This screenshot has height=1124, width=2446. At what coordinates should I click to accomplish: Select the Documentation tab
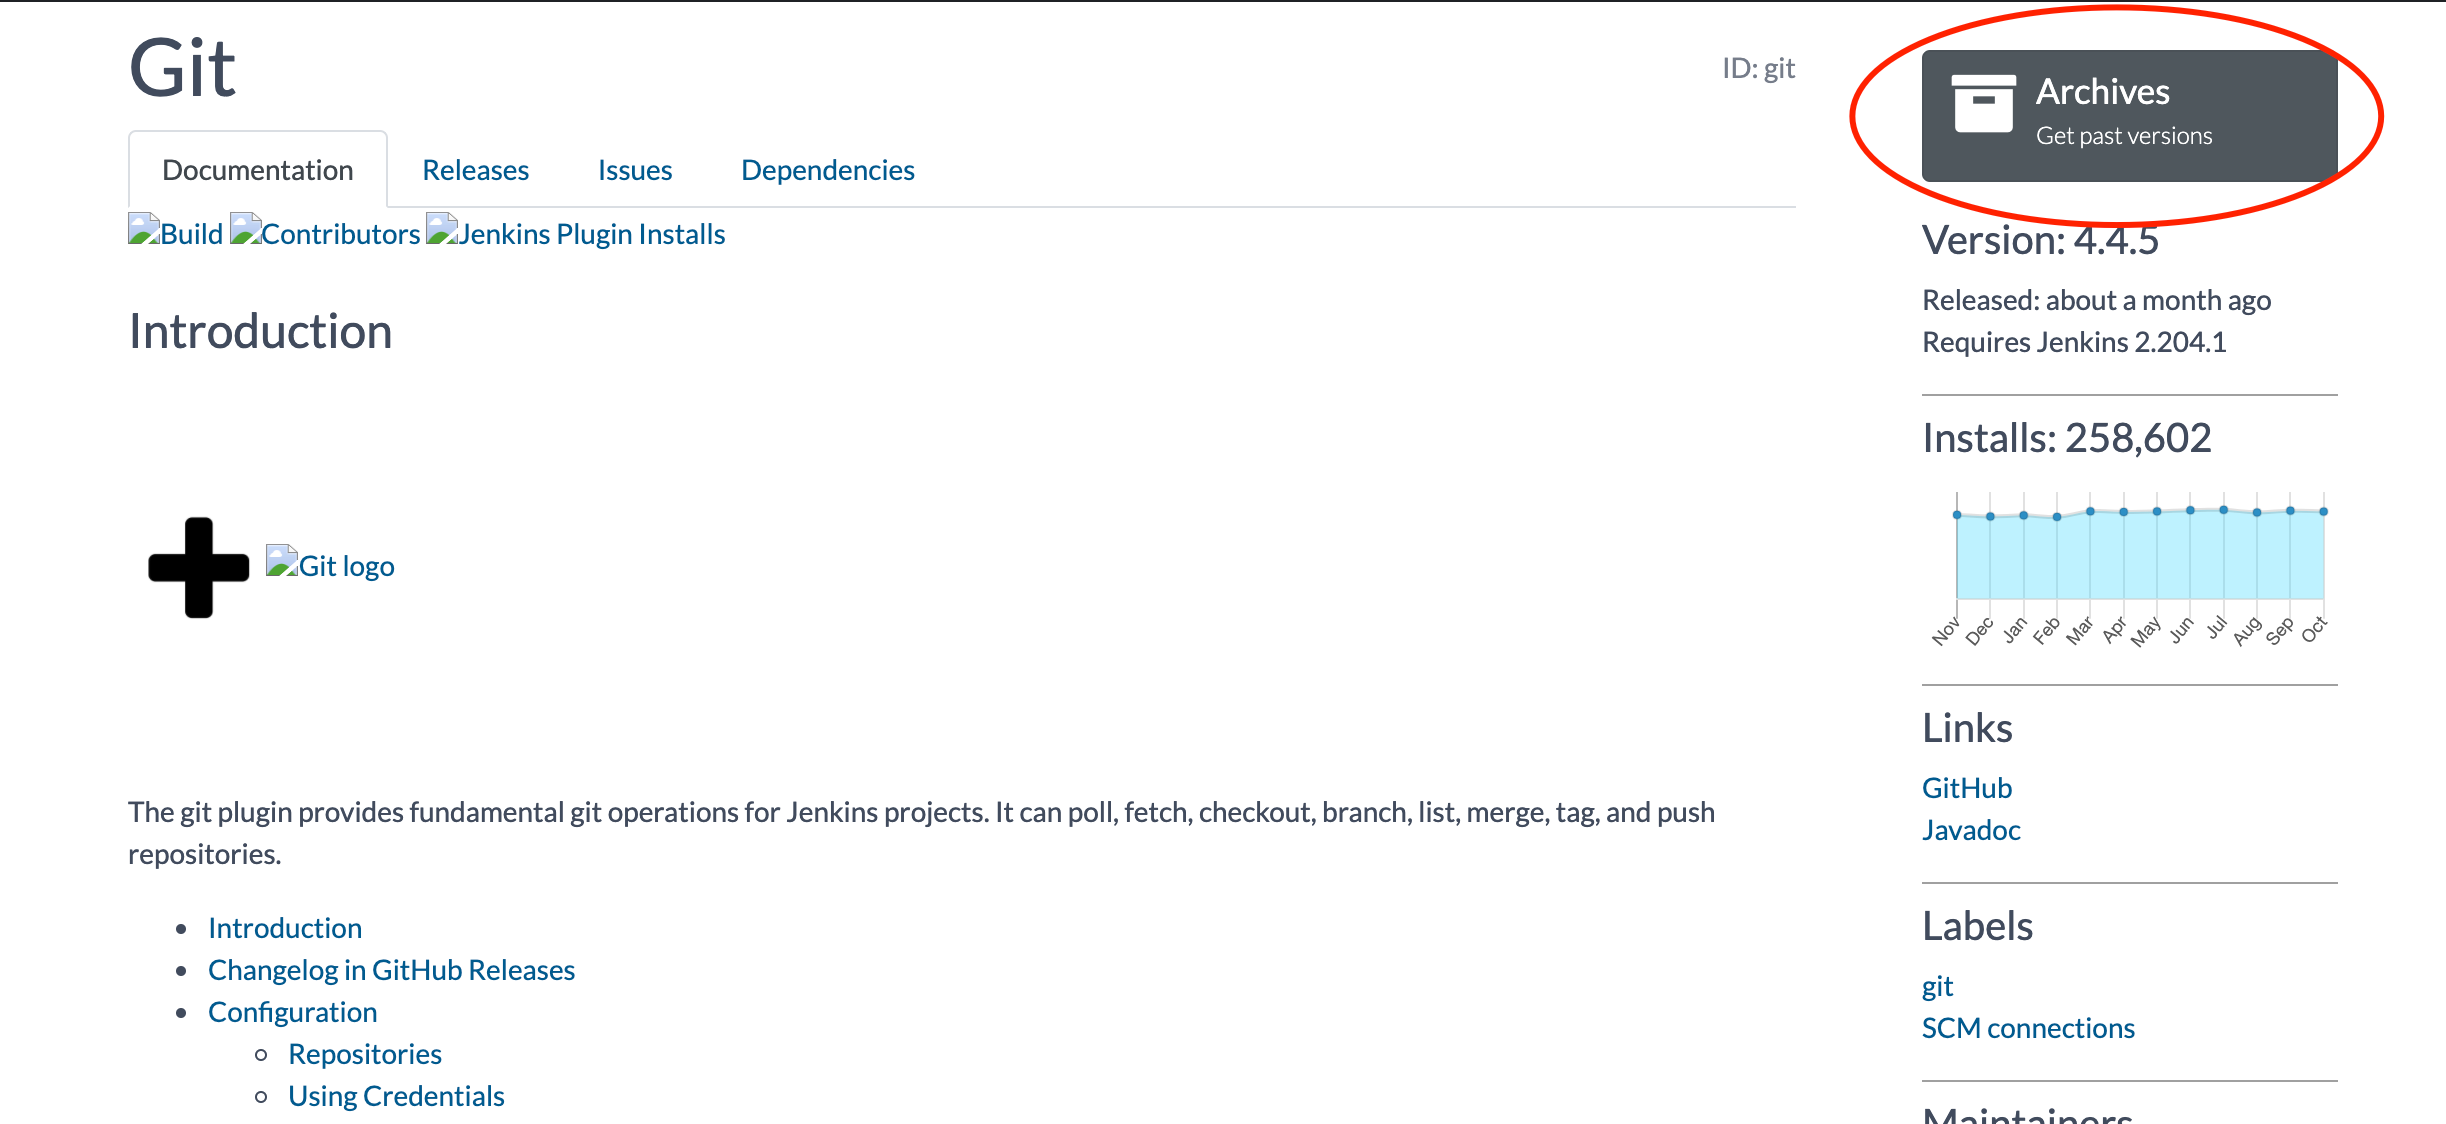tap(258, 169)
